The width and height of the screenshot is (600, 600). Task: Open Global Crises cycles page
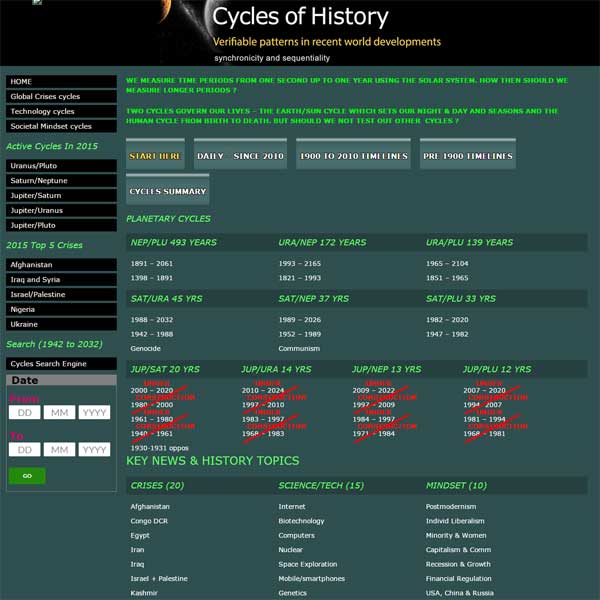(x=61, y=96)
